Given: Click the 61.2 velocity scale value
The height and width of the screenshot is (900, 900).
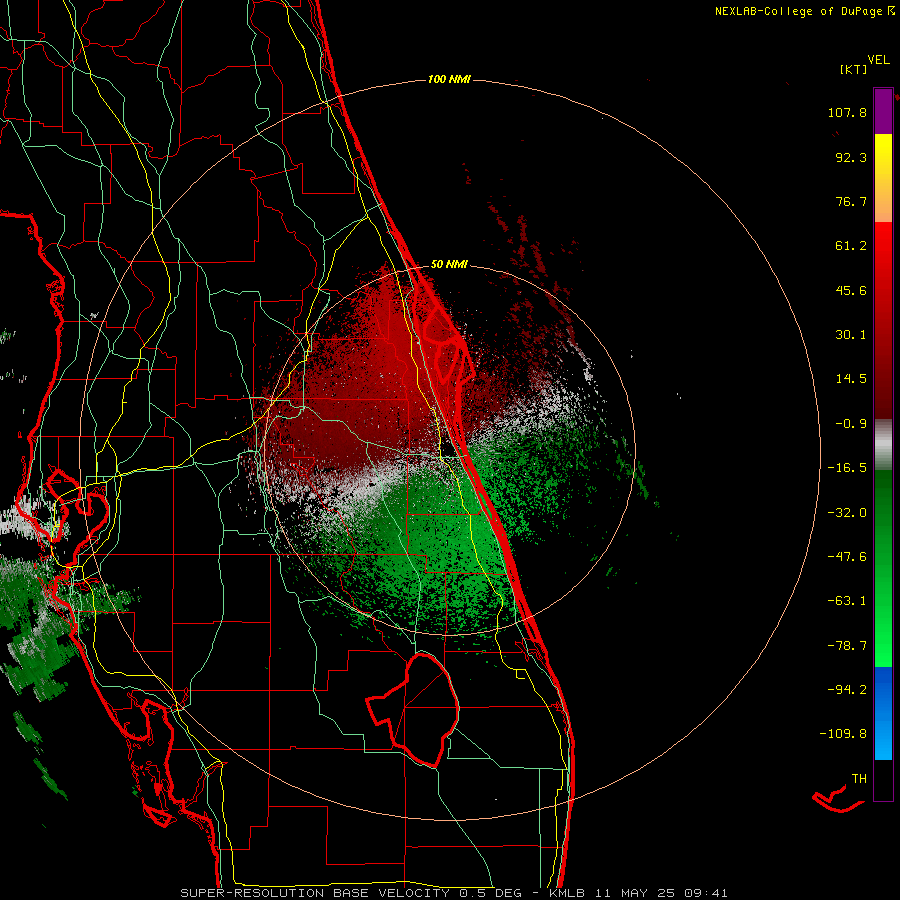Looking at the screenshot, I should pos(851,246).
